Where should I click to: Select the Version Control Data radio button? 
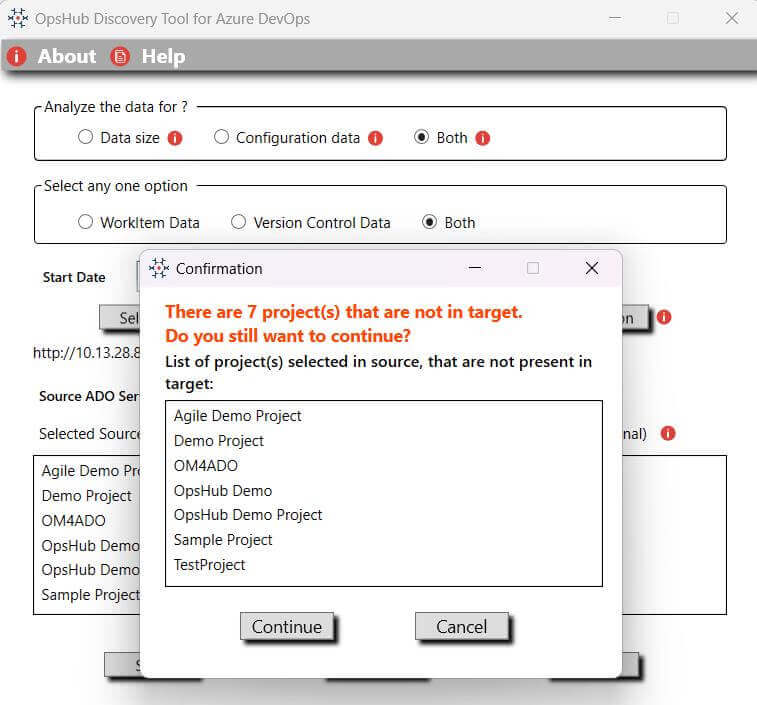238,222
